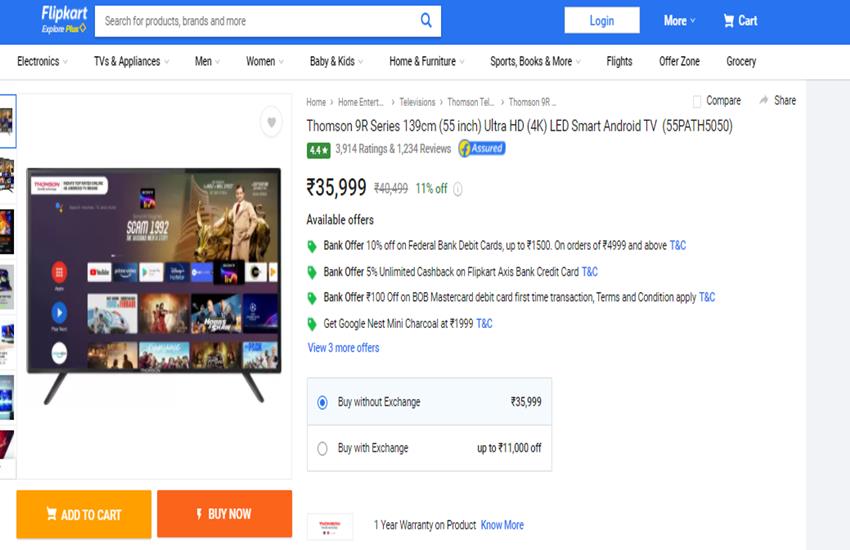Screen dimensions: 850x550
Task: Go to Televisions breadcrumb
Action: [417, 102]
